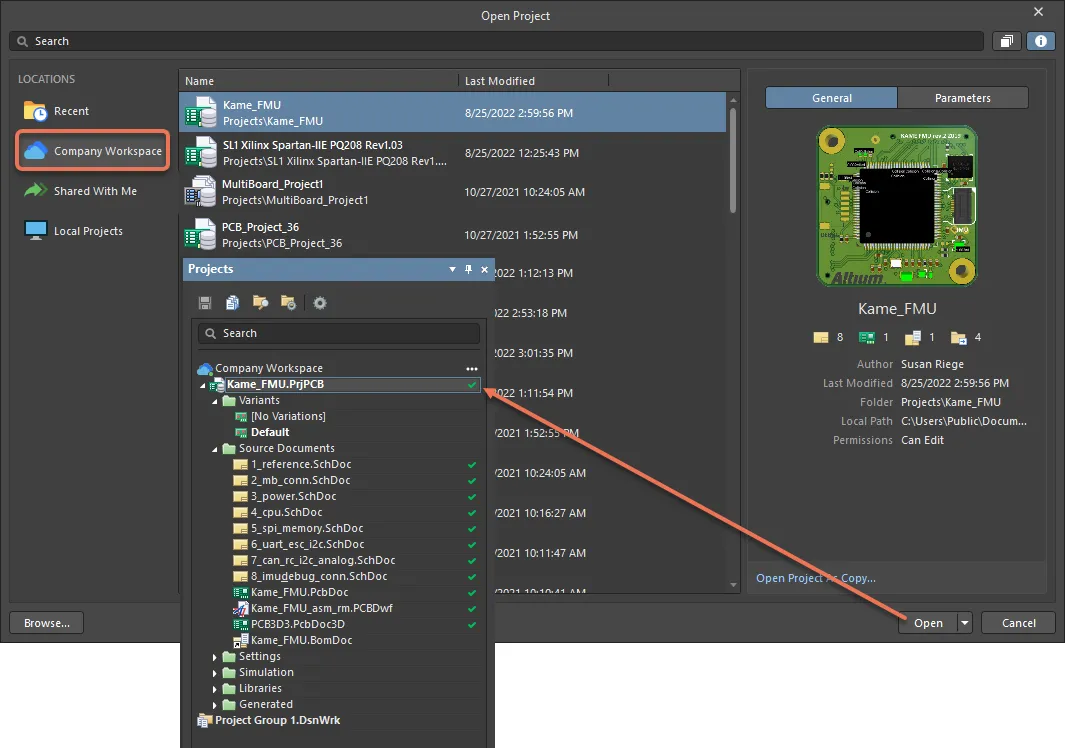Collapse the Source Documents folder
The image size is (1065, 748).
point(215,449)
